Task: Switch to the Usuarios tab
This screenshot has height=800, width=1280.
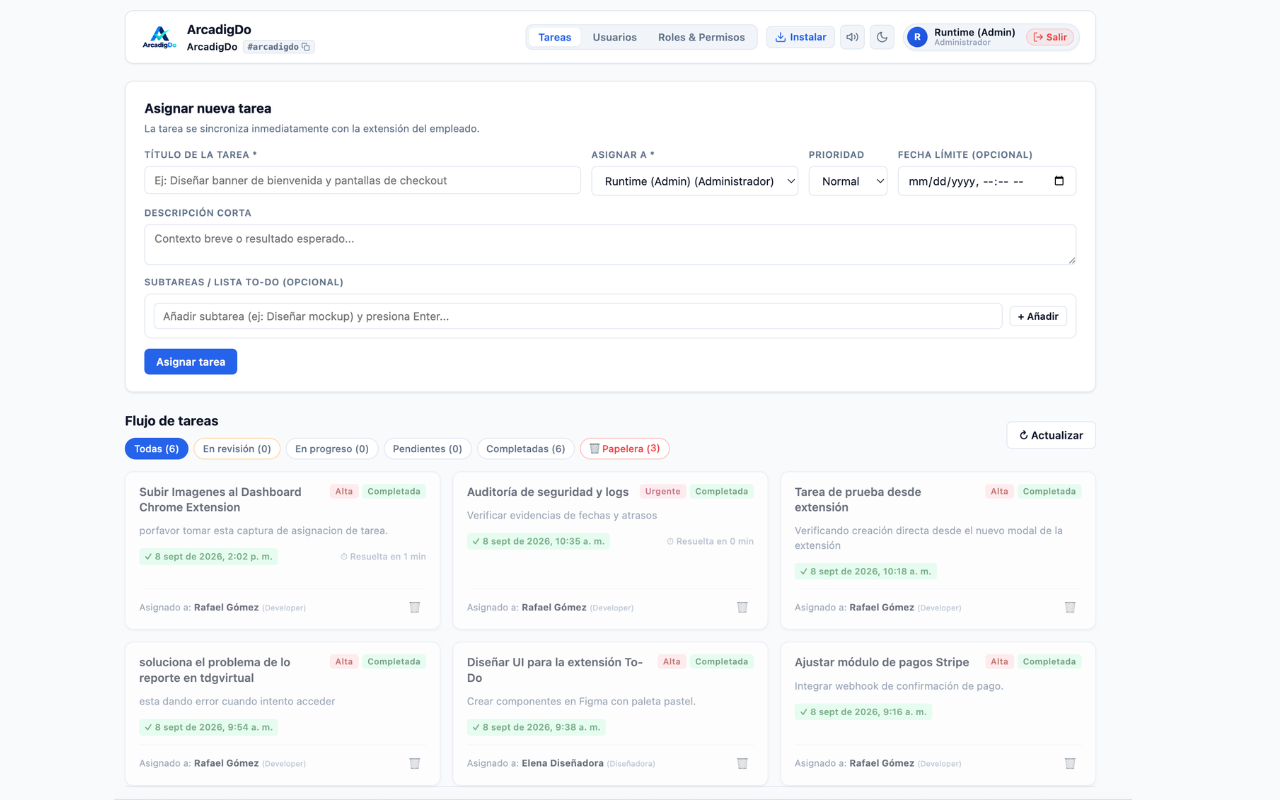Action: click(614, 37)
